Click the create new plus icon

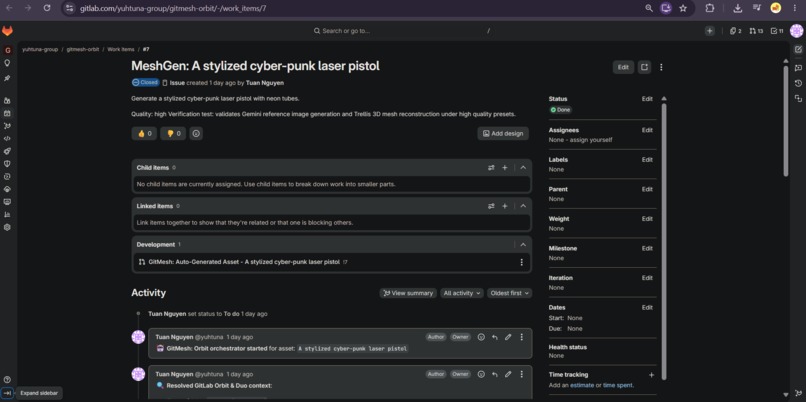coord(710,31)
